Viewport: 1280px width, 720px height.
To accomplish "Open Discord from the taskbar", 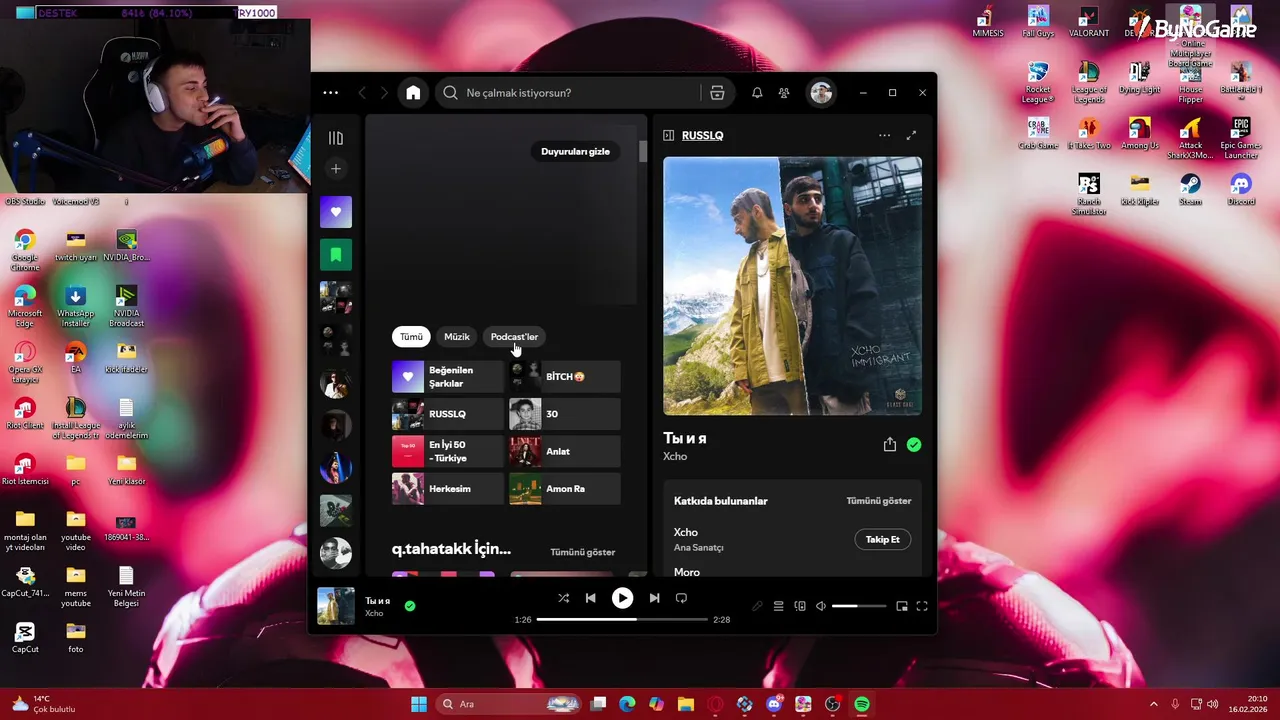I will pyautogui.click(x=774, y=704).
